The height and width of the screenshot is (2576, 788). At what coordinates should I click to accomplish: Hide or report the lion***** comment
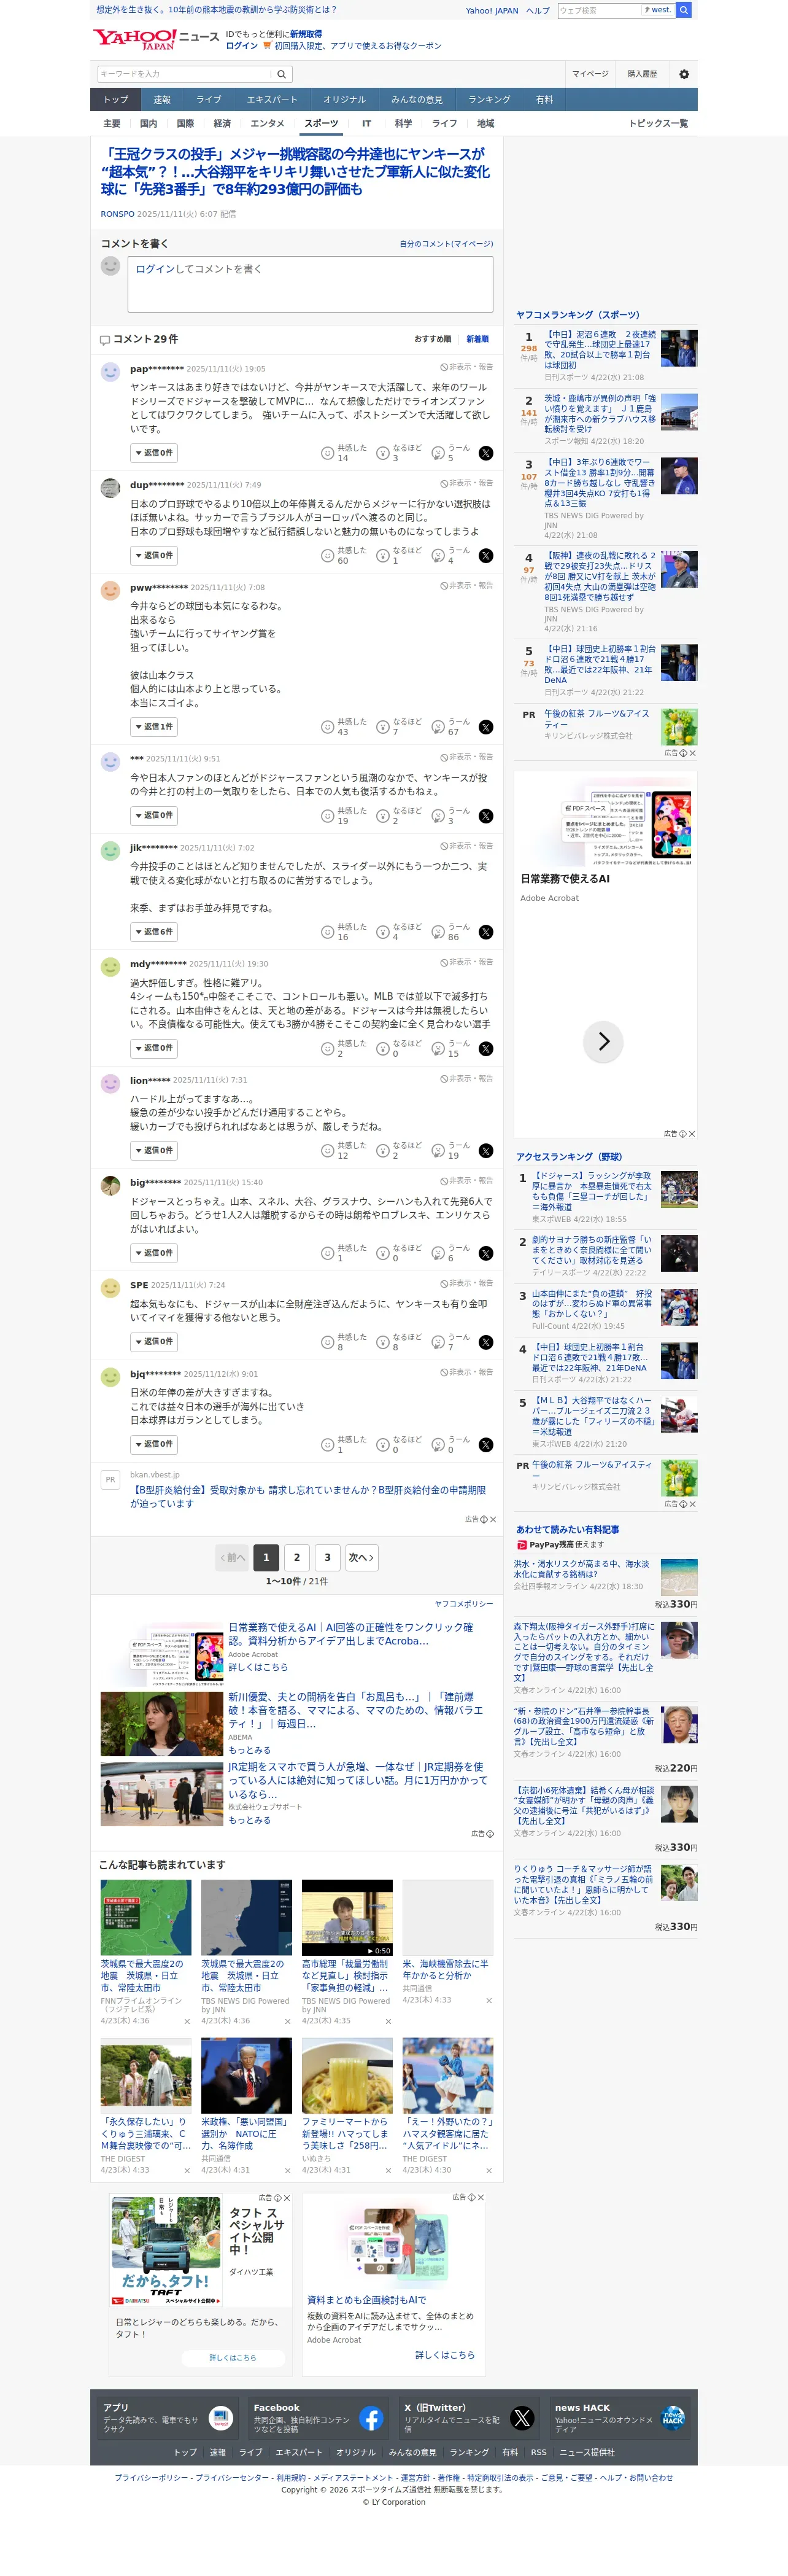[x=467, y=1079]
